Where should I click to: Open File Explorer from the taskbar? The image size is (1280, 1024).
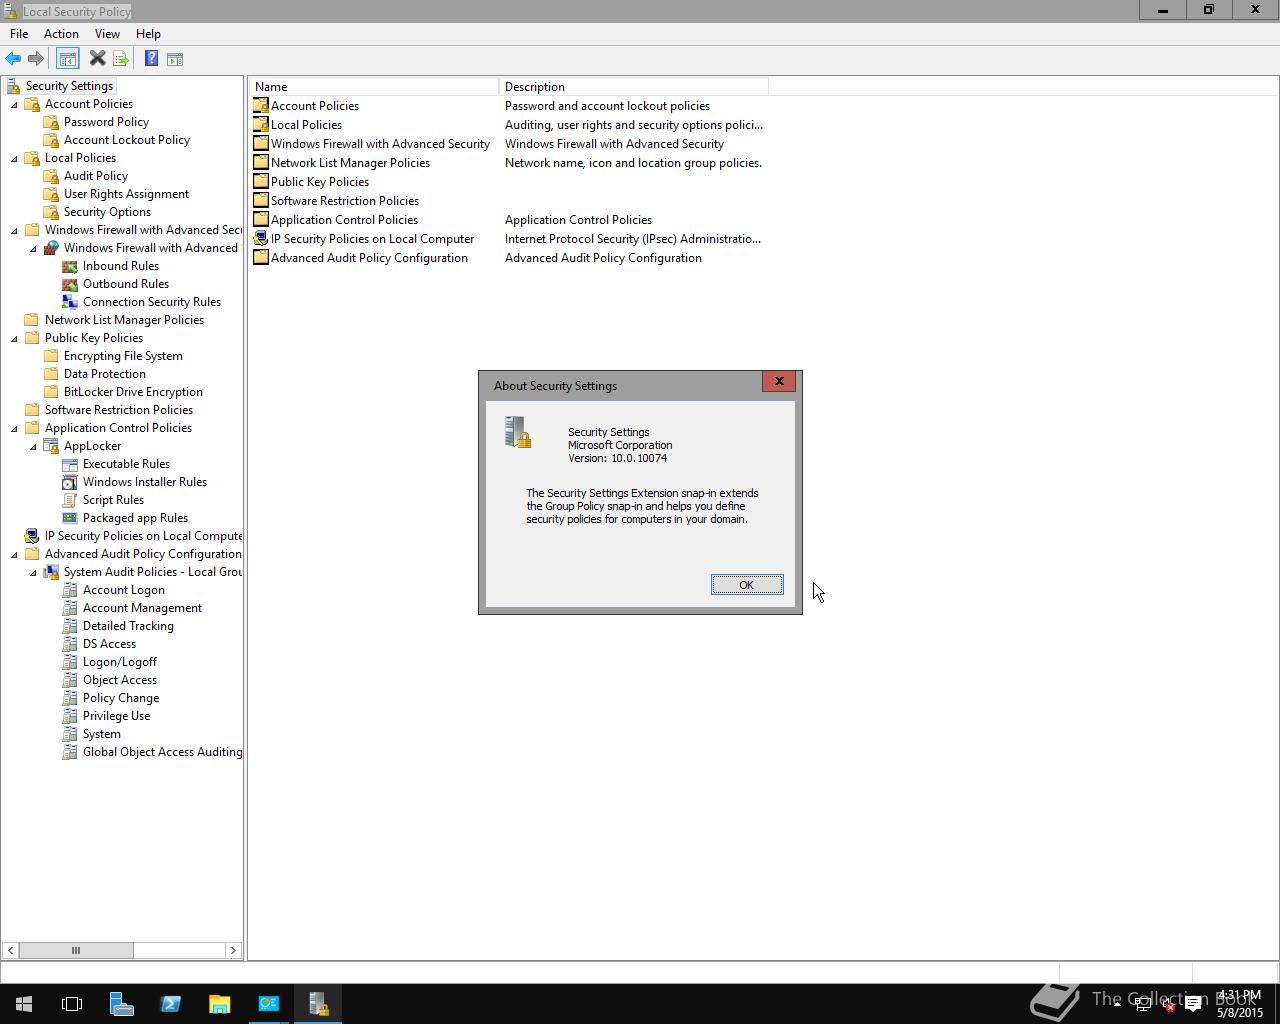coord(219,1004)
